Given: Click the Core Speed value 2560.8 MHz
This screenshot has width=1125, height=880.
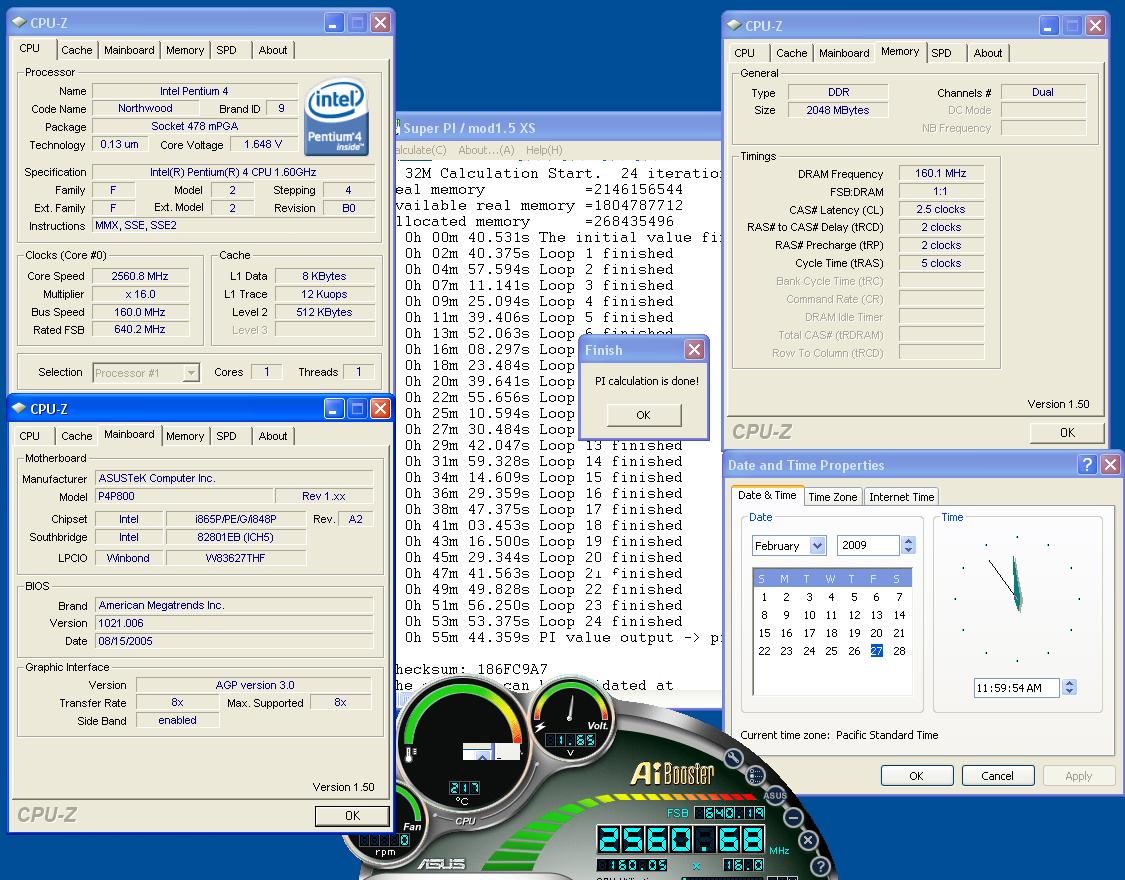Looking at the screenshot, I should [x=140, y=276].
